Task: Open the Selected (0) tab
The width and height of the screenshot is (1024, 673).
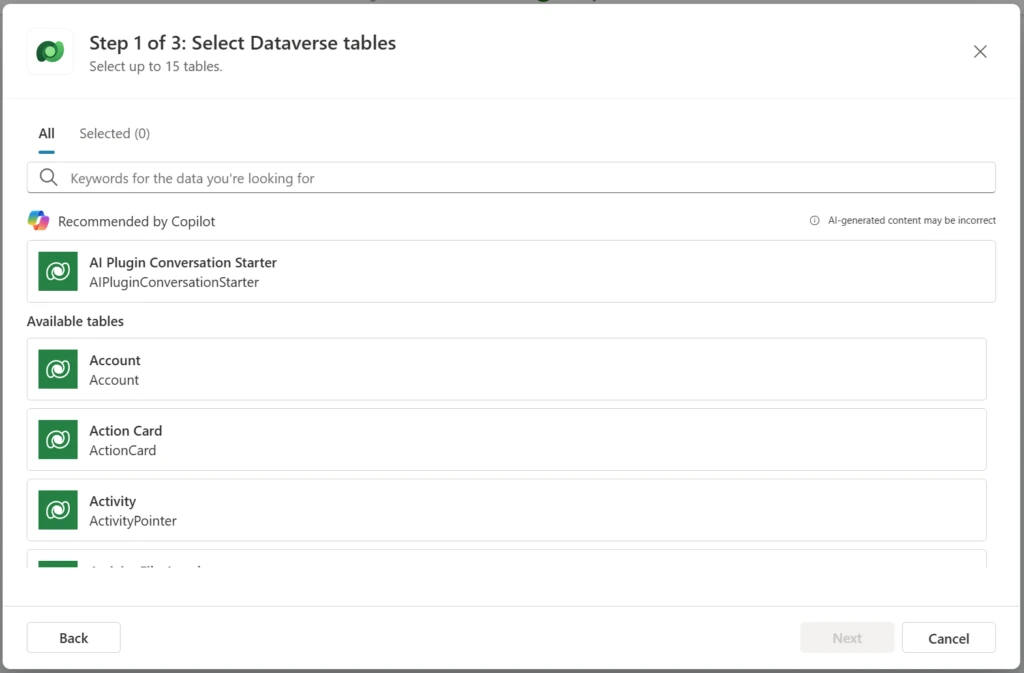Action: [114, 133]
